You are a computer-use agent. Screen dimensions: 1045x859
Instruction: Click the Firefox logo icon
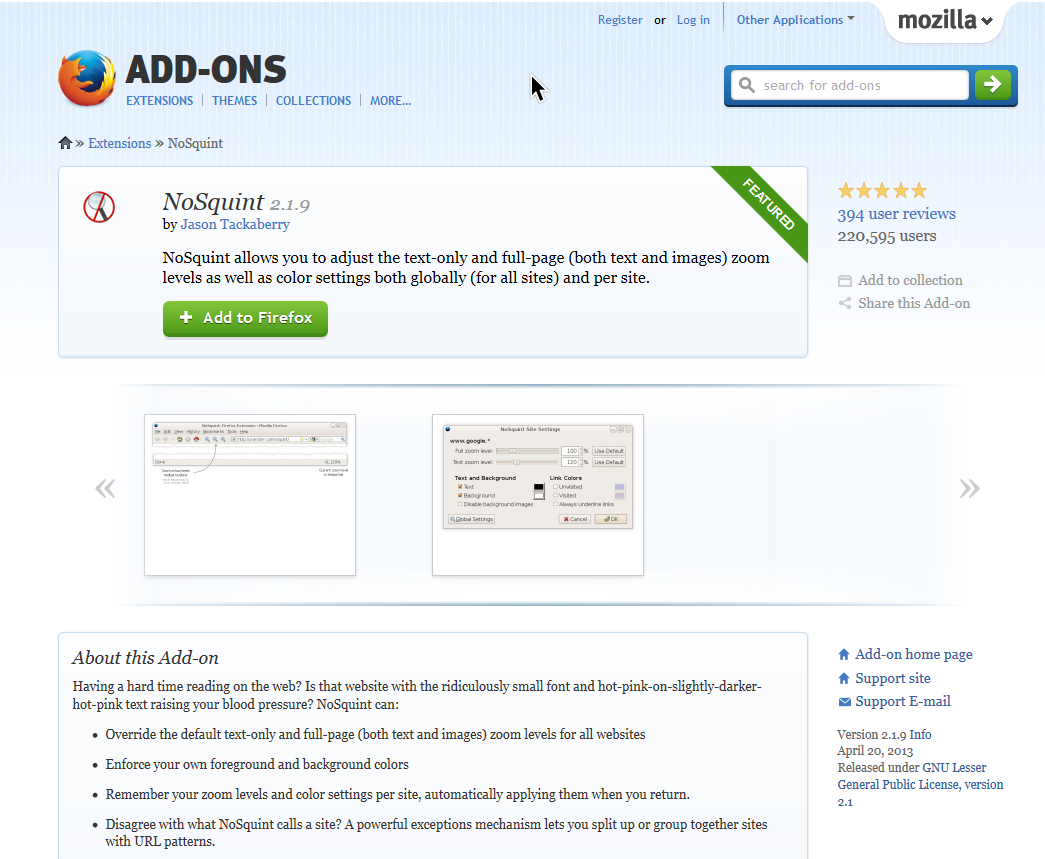(87, 78)
